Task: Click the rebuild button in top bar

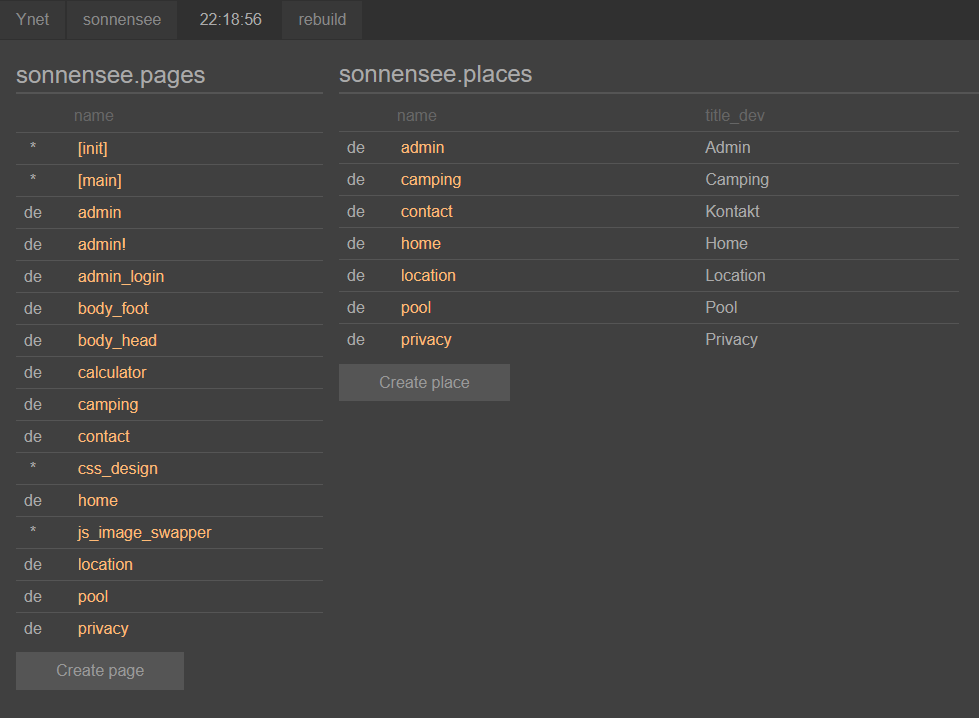Action: 321,20
